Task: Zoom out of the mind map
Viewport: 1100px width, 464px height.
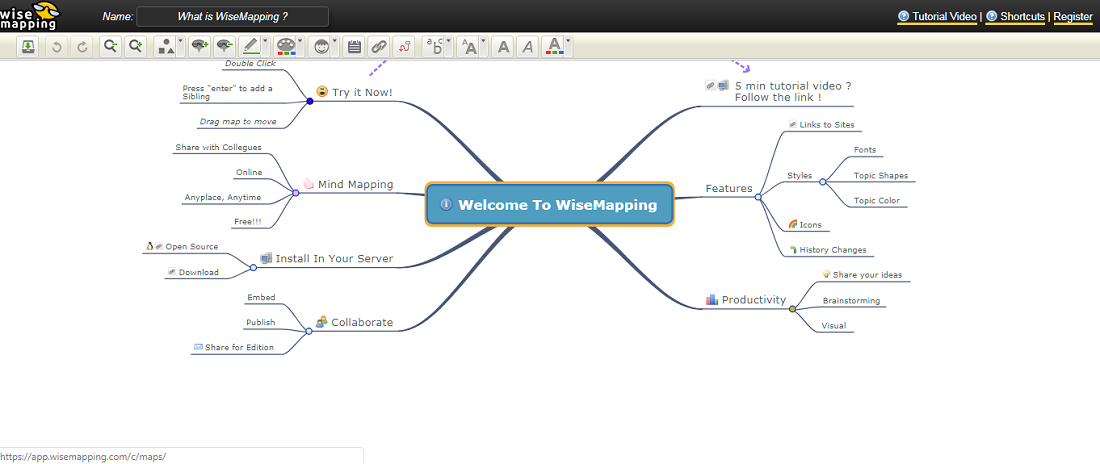Action: pyautogui.click(x=109, y=47)
